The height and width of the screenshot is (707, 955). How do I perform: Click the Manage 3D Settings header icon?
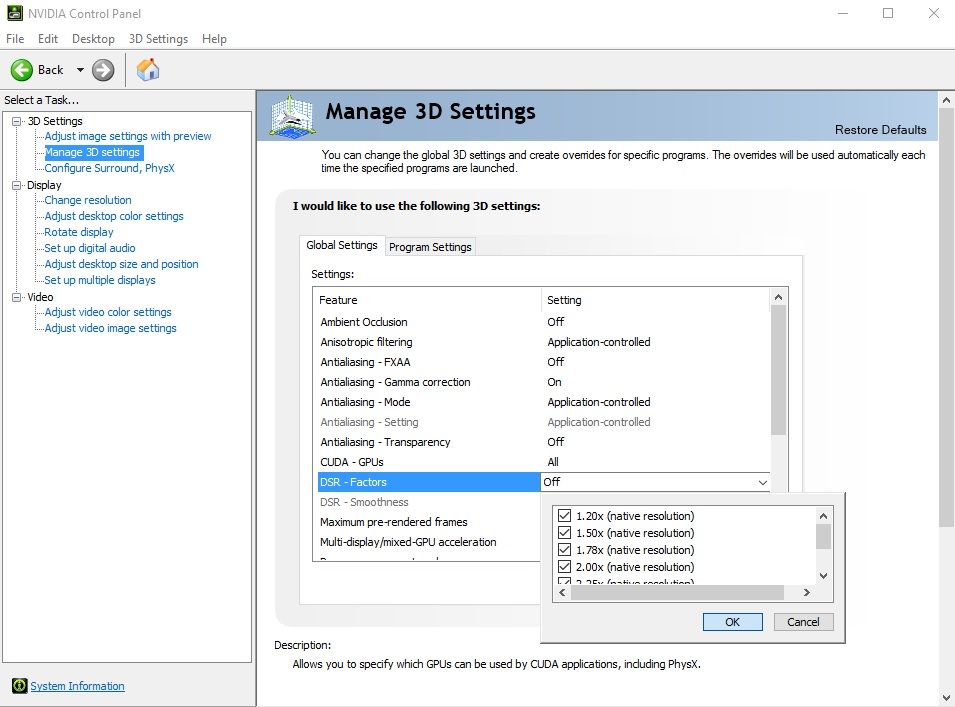pos(291,117)
